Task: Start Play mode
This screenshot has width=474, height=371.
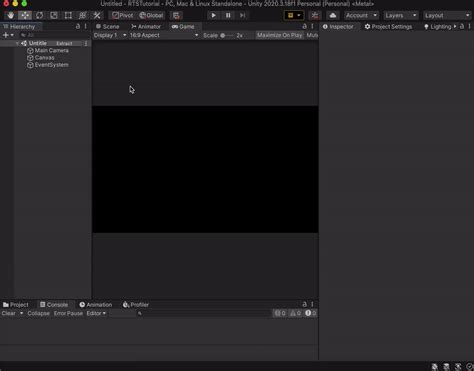Action: (213, 15)
